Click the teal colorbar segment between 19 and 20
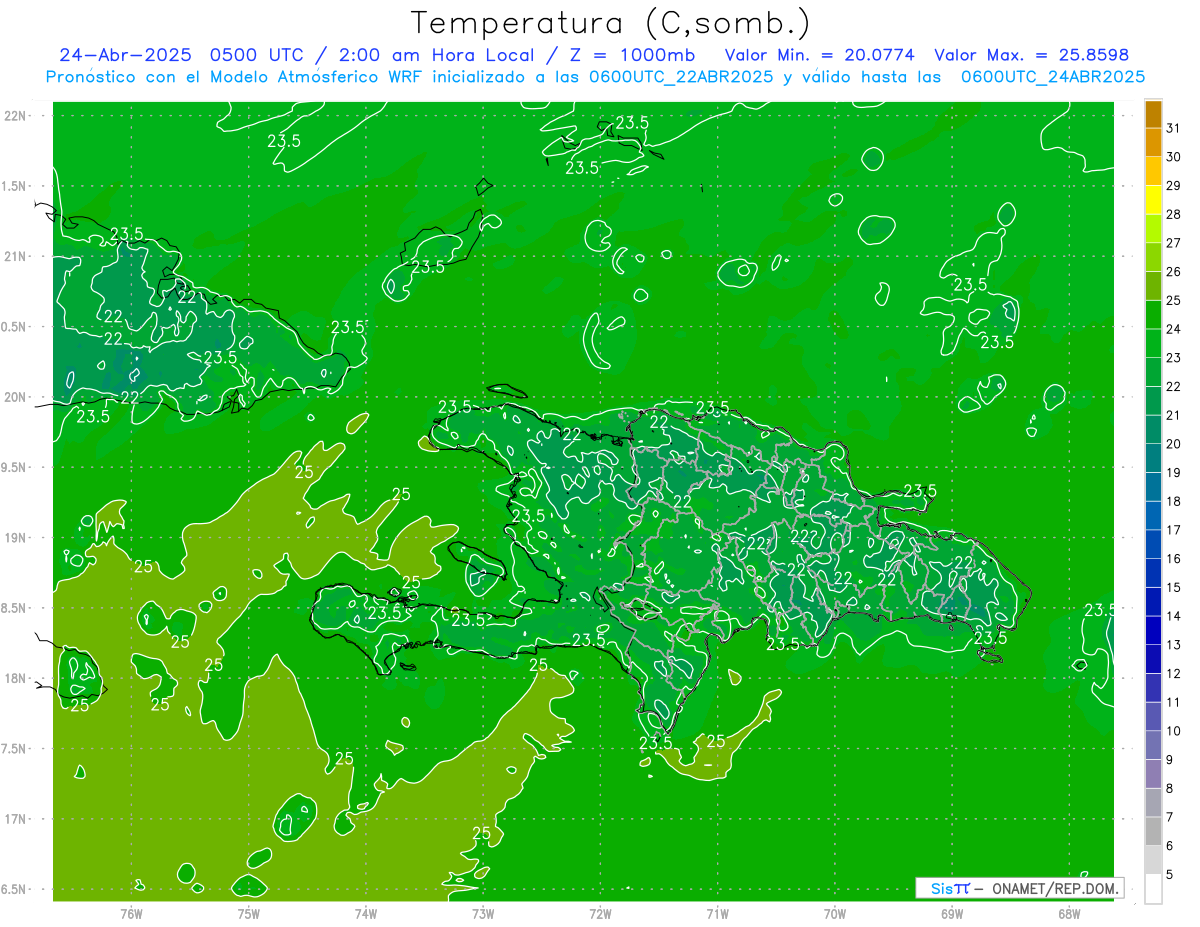 click(1153, 459)
